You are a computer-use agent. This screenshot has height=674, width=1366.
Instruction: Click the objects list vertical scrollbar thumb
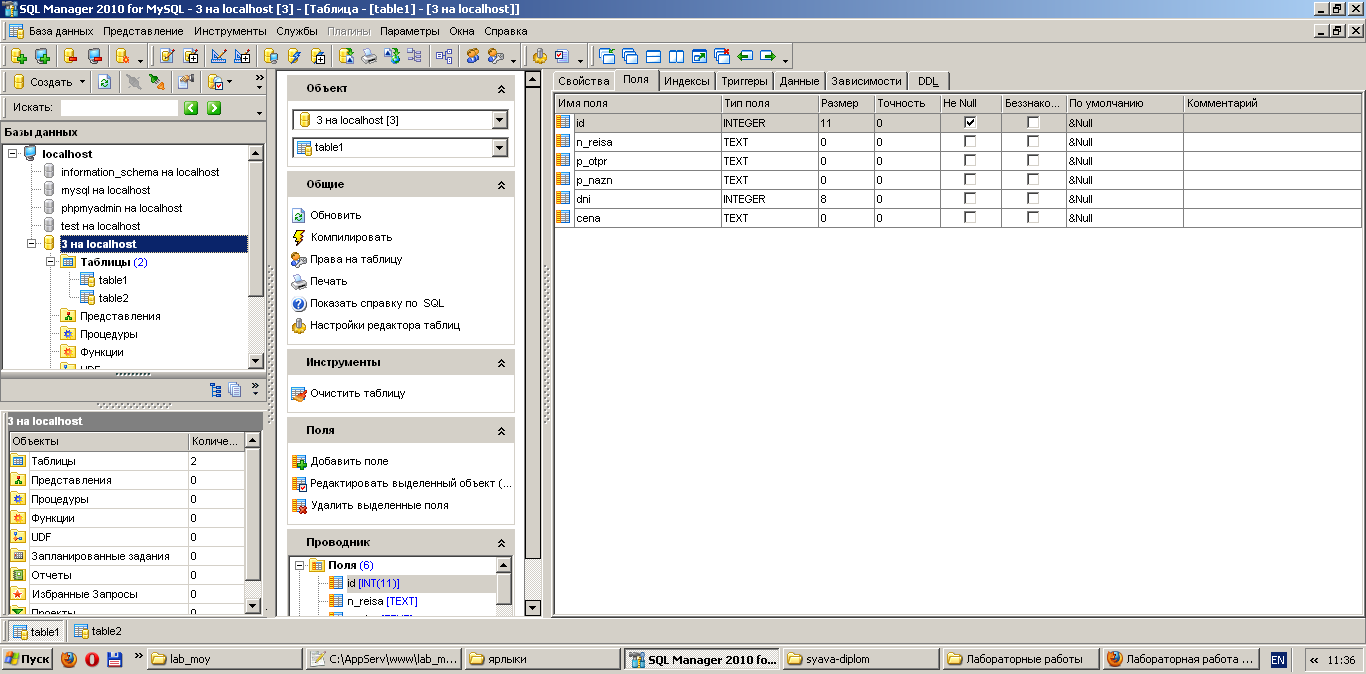(x=252, y=514)
